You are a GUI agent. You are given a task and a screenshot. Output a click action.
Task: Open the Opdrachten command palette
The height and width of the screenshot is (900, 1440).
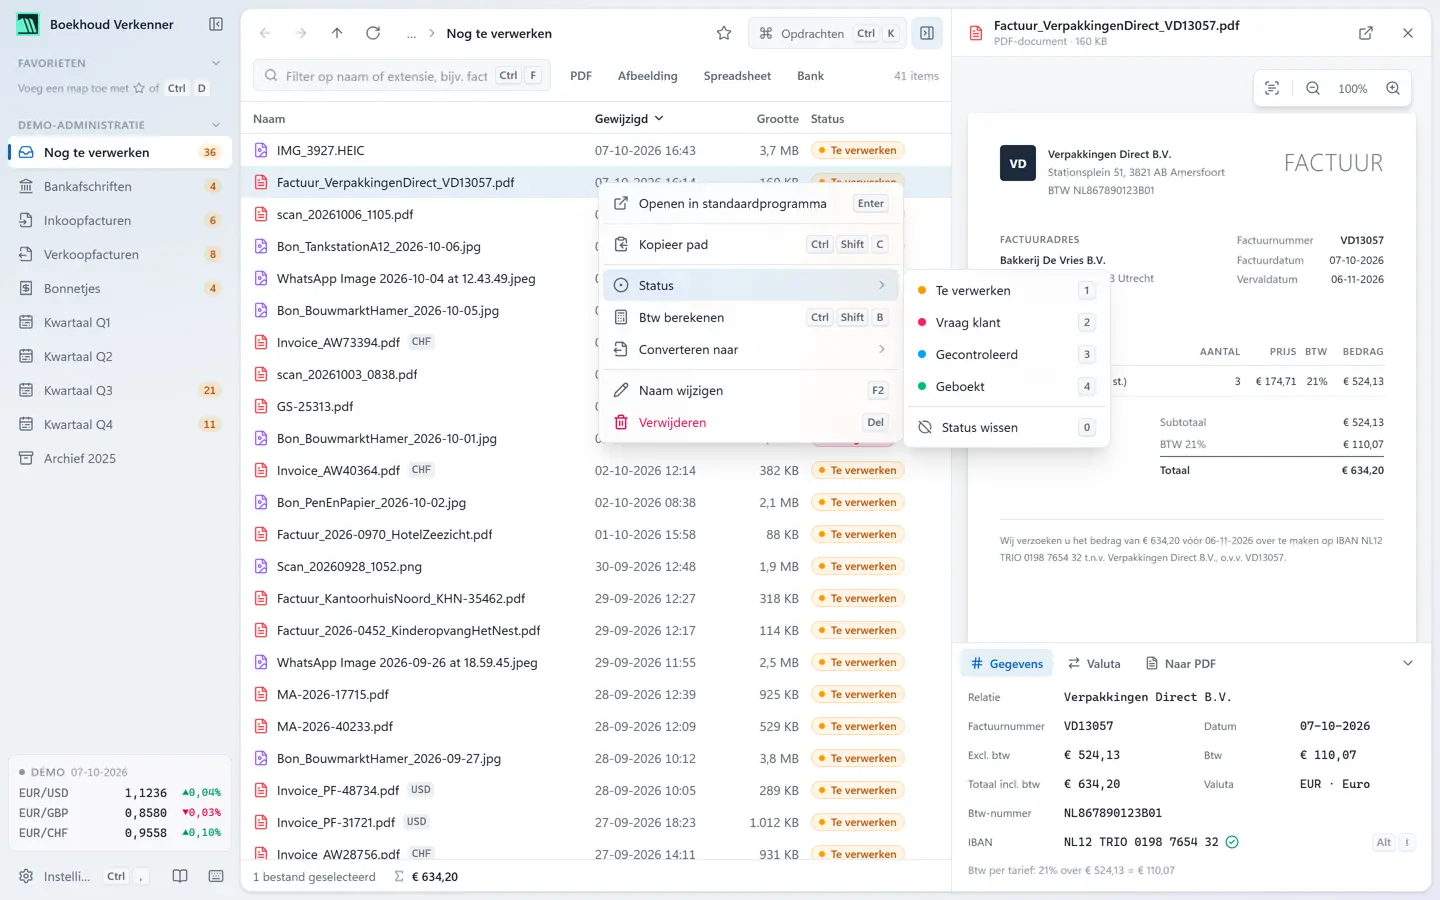(x=827, y=33)
